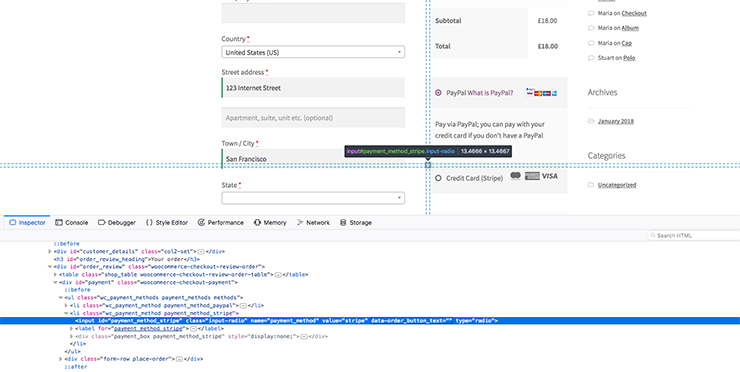Click ellipsis badge in payment_method_paypal node

[244, 305]
